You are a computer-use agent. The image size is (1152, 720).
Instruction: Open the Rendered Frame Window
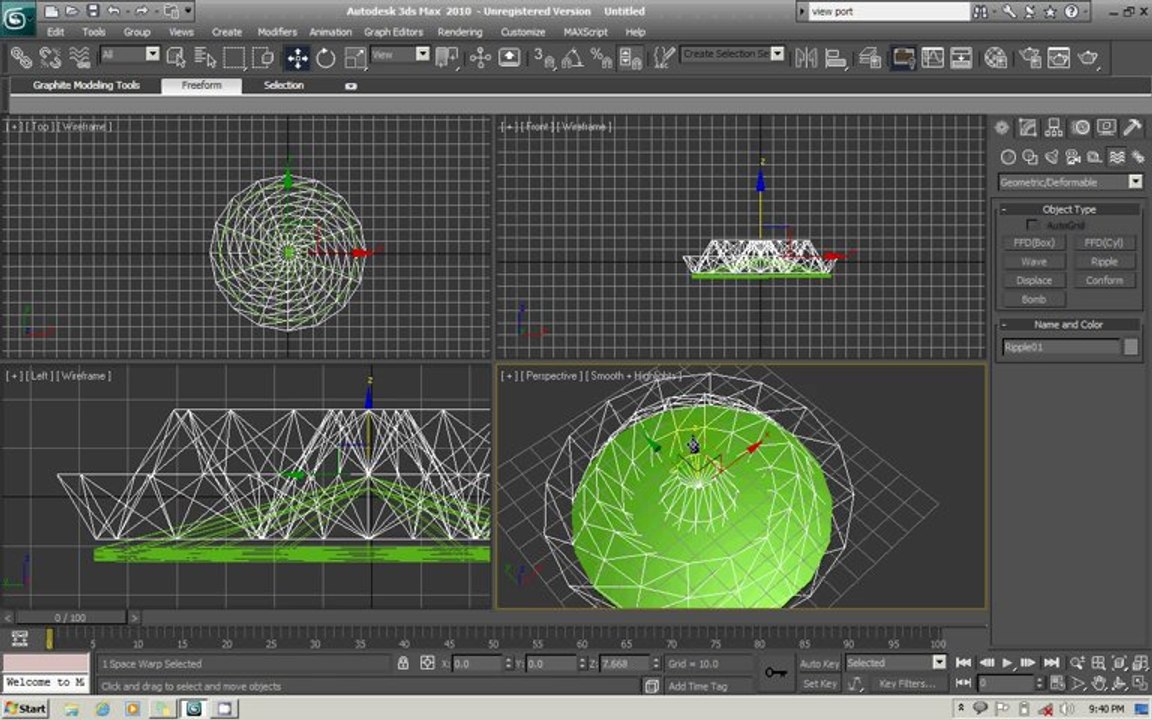click(1059, 57)
